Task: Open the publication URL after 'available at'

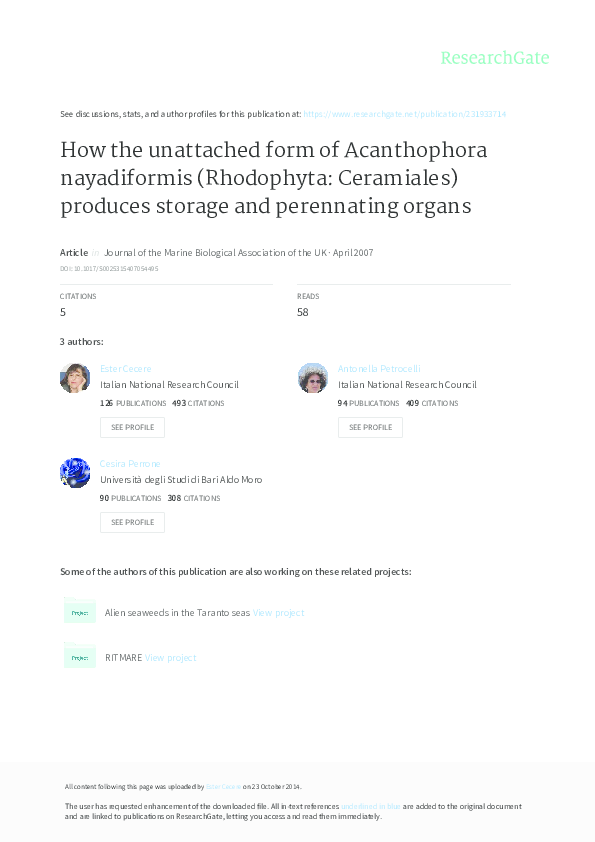Action: point(405,114)
